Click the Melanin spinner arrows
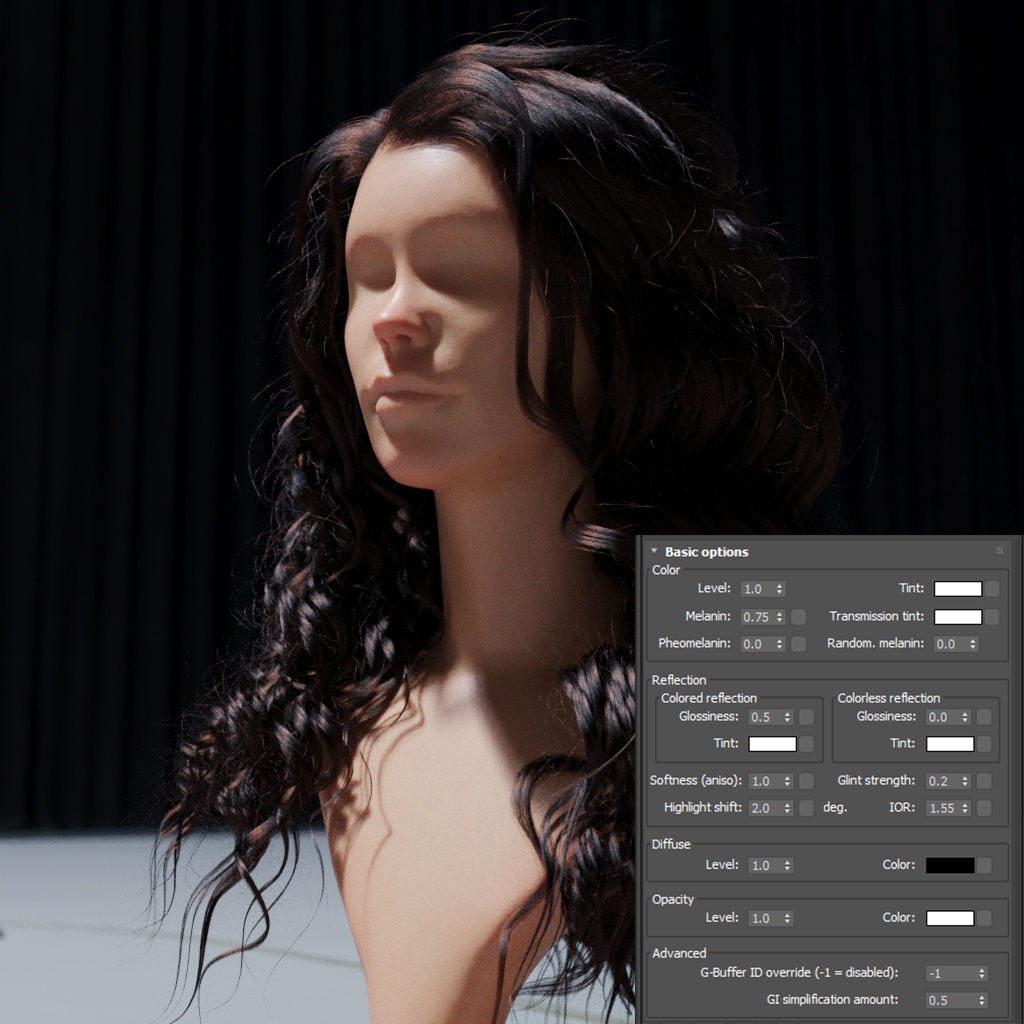The width and height of the screenshot is (1024, 1024). click(x=780, y=616)
